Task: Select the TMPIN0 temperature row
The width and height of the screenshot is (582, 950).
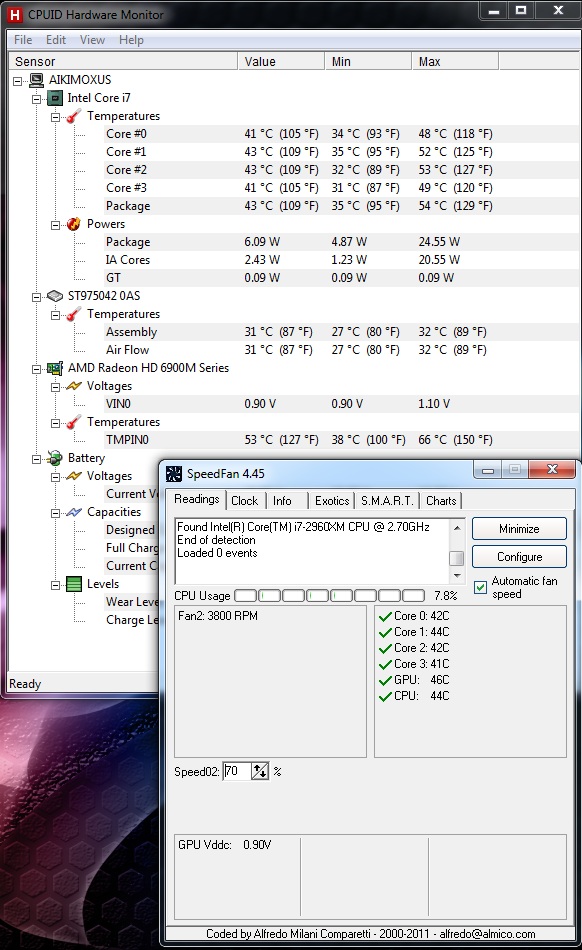Action: (x=342, y=440)
